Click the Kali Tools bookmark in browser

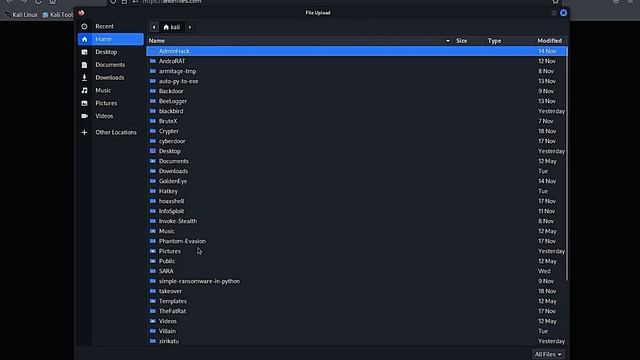tap(58, 15)
